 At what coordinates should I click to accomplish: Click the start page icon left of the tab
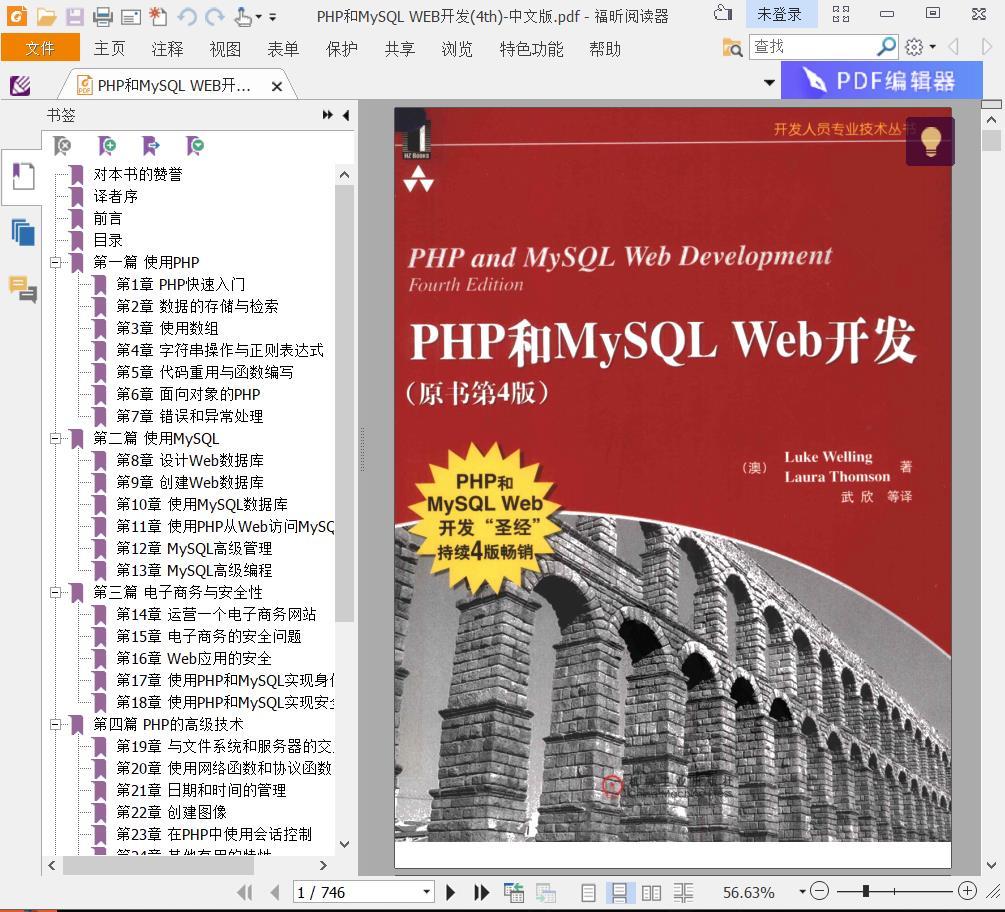point(21,85)
